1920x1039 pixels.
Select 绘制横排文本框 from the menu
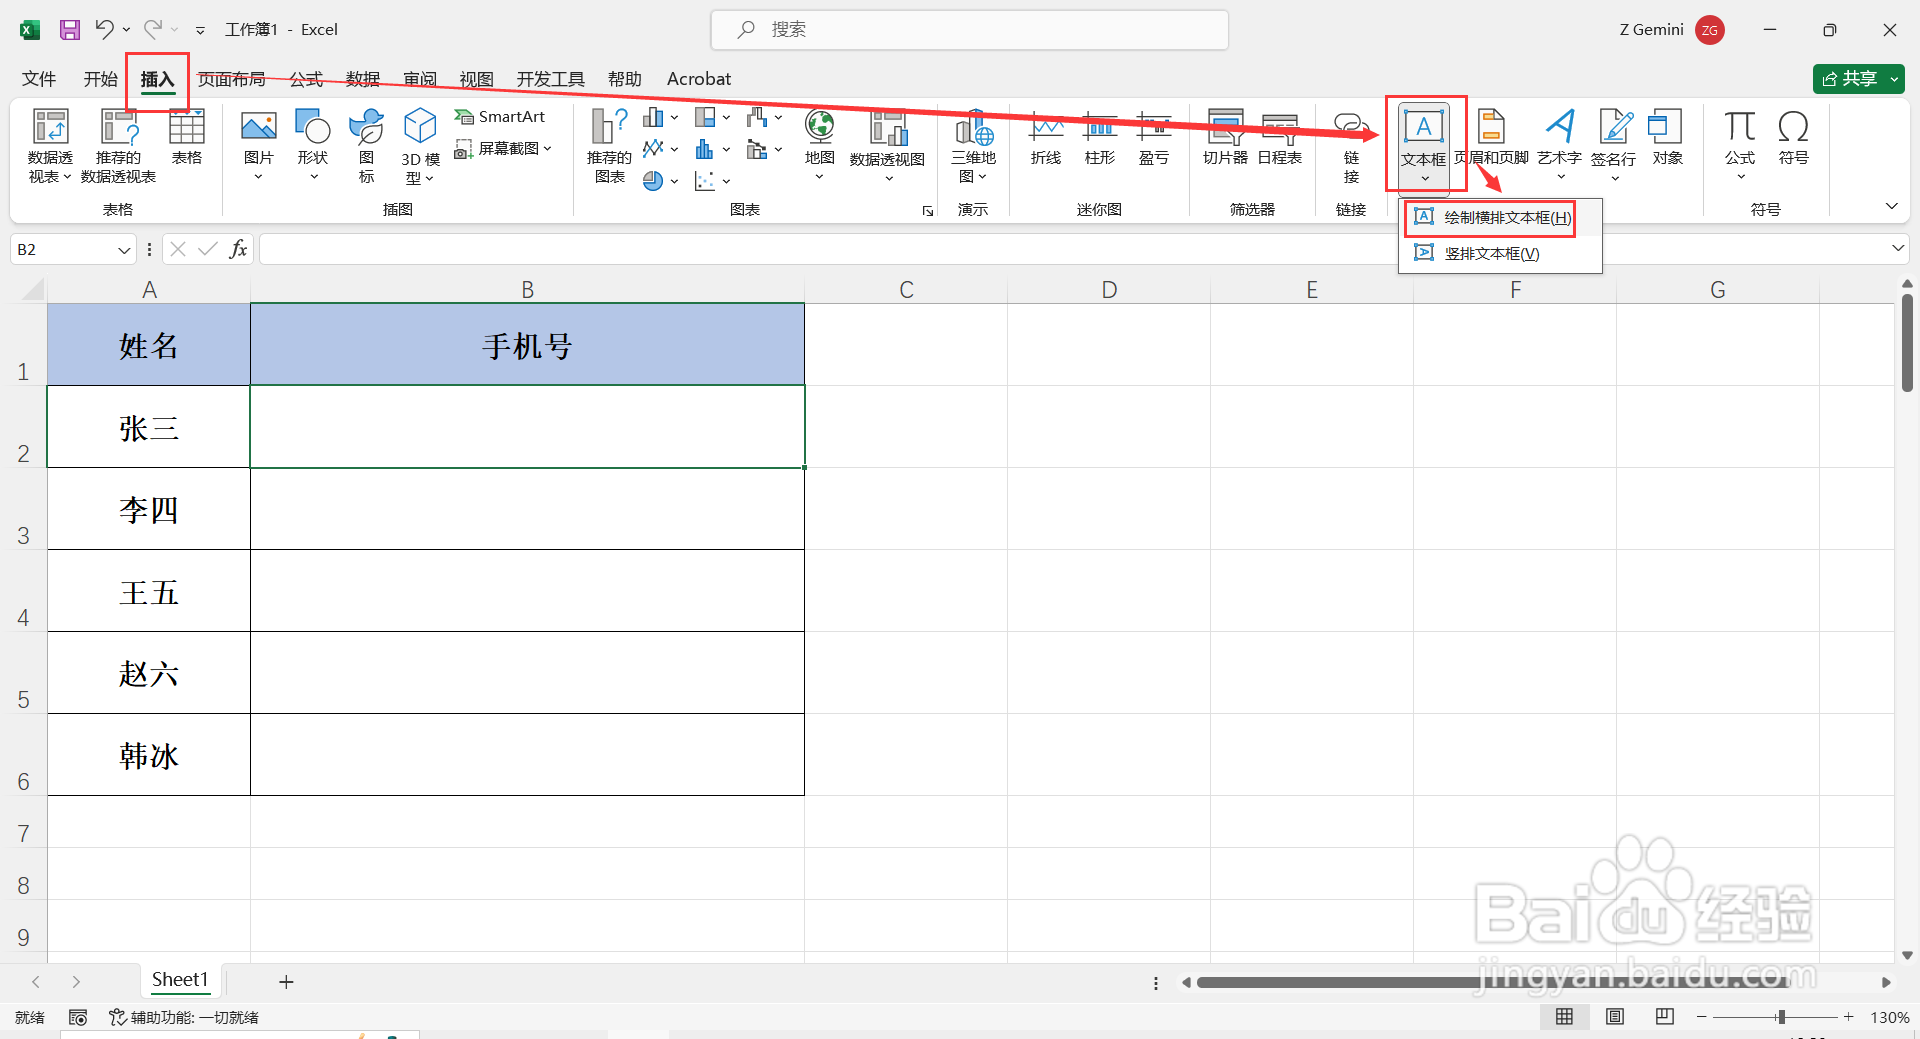point(1494,217)
